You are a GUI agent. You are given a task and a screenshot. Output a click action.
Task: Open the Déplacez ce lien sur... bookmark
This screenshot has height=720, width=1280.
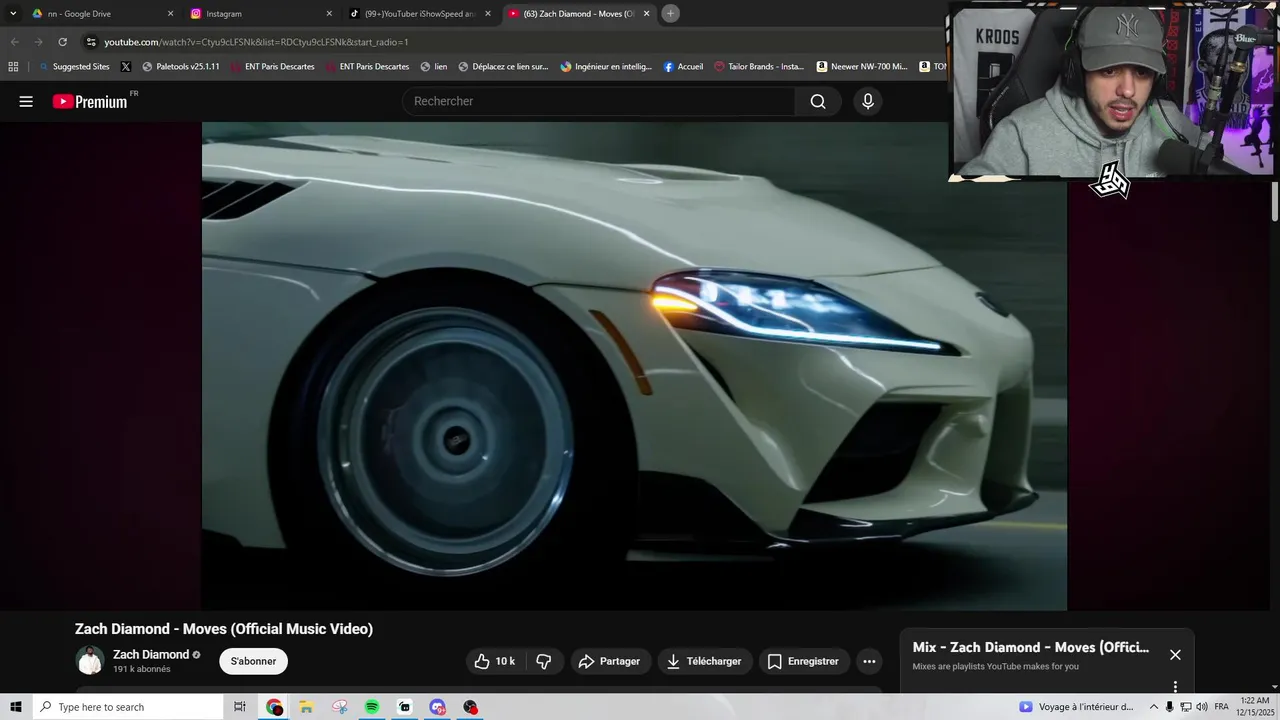[504, 67]
